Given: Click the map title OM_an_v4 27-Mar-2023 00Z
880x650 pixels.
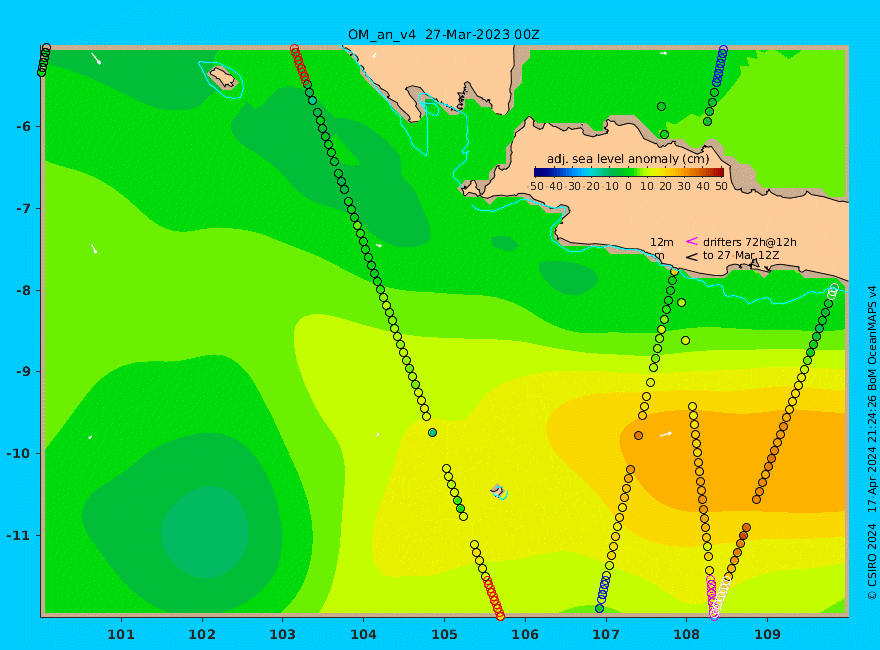Looking at the screenshot, I should (443, 35).
